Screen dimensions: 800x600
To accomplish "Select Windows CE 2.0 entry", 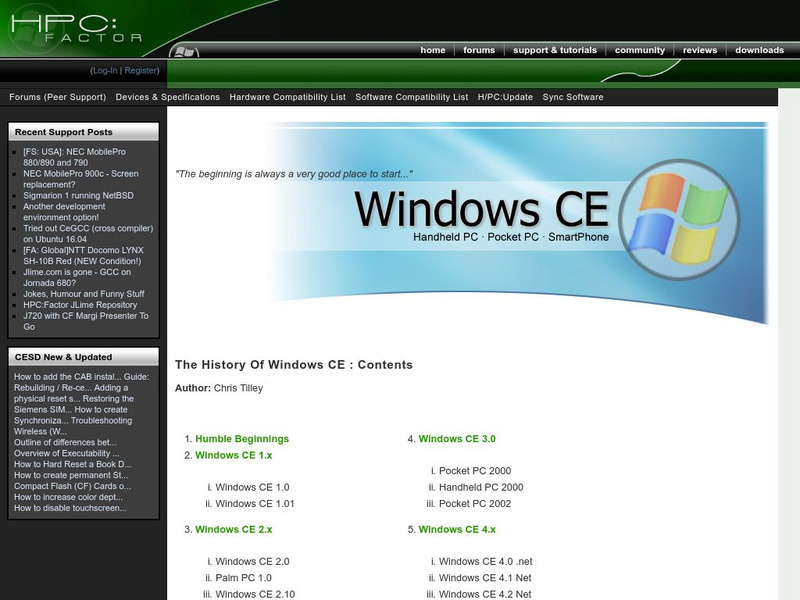I will [x=252, y=562].
